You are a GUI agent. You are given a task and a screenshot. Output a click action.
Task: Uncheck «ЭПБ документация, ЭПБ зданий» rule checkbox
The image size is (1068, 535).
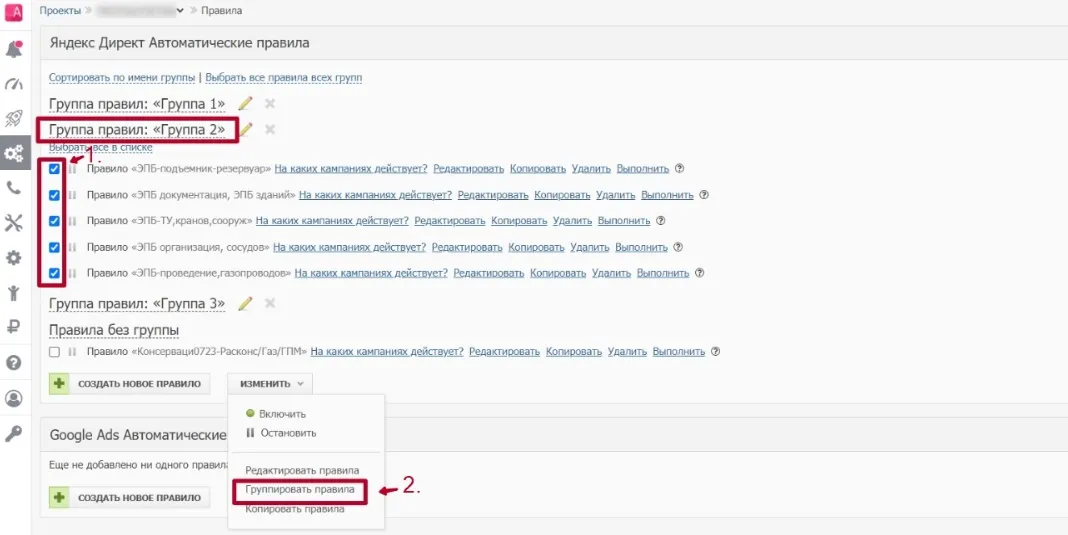(x=54, y=195)
